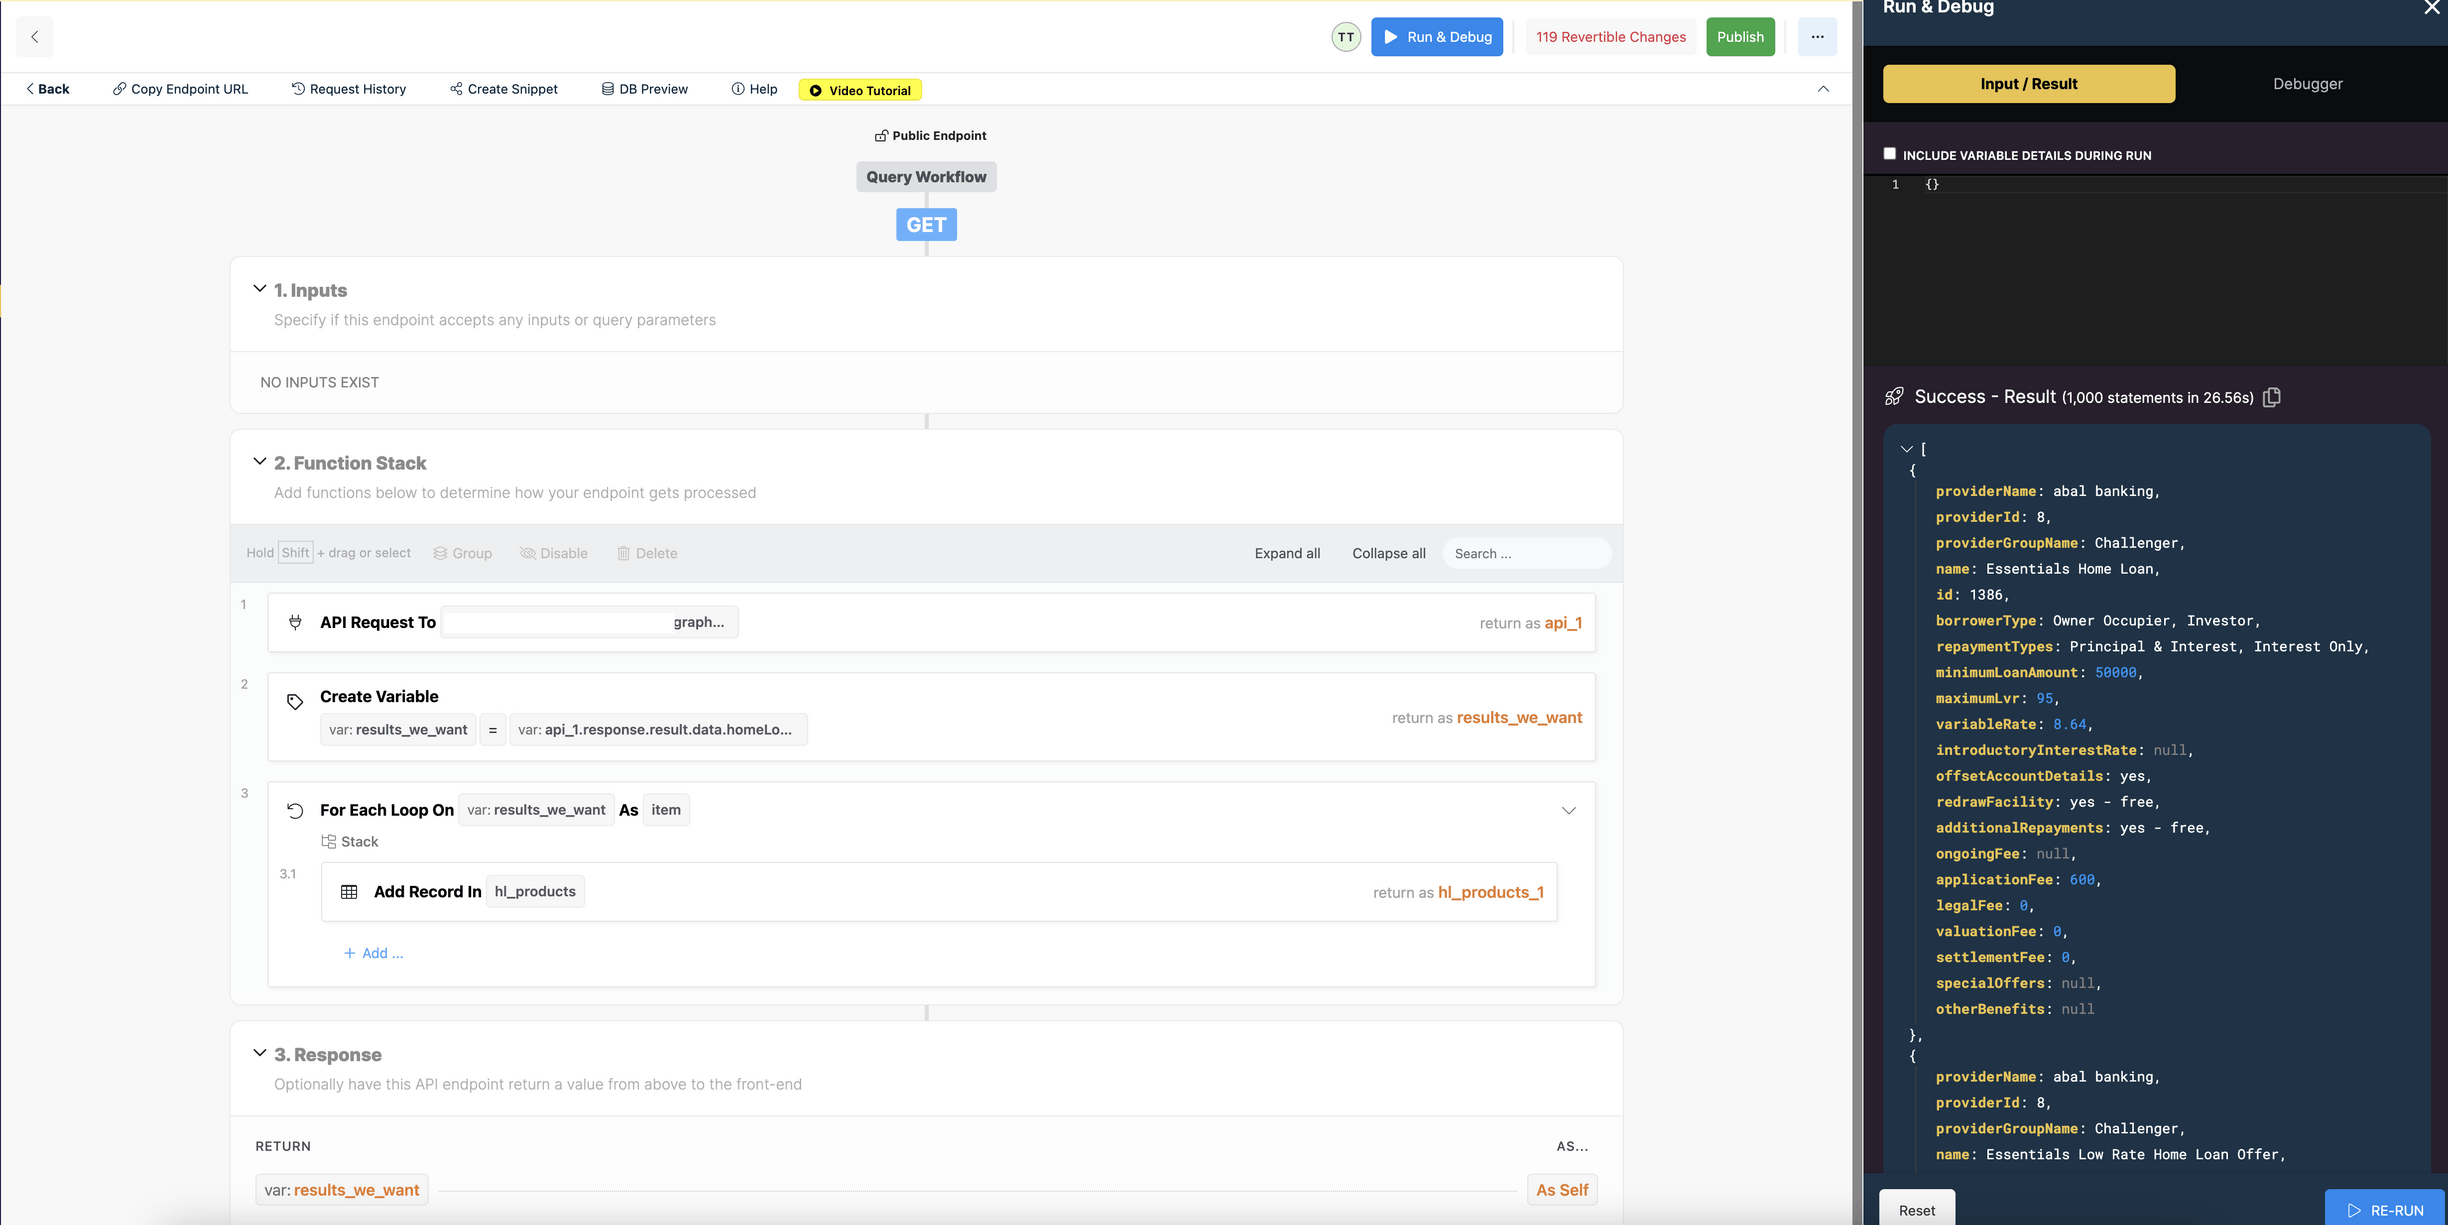Click the JSON input editor containing {}

(x=2156, y=270)
